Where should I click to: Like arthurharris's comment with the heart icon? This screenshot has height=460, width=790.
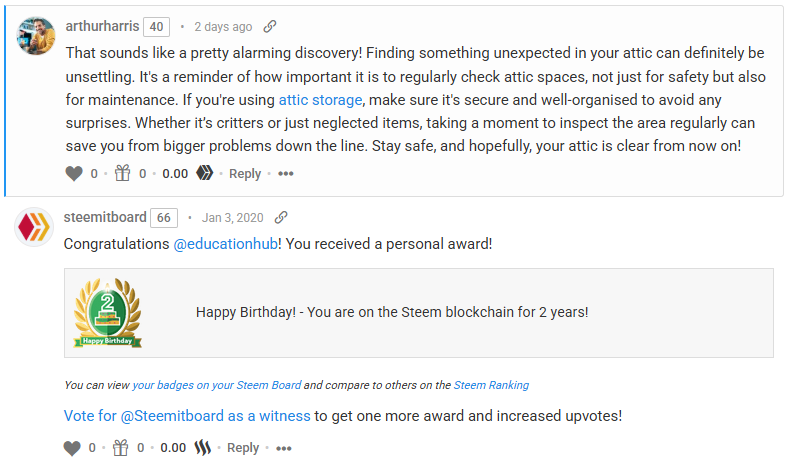click(x=74, y=174)
